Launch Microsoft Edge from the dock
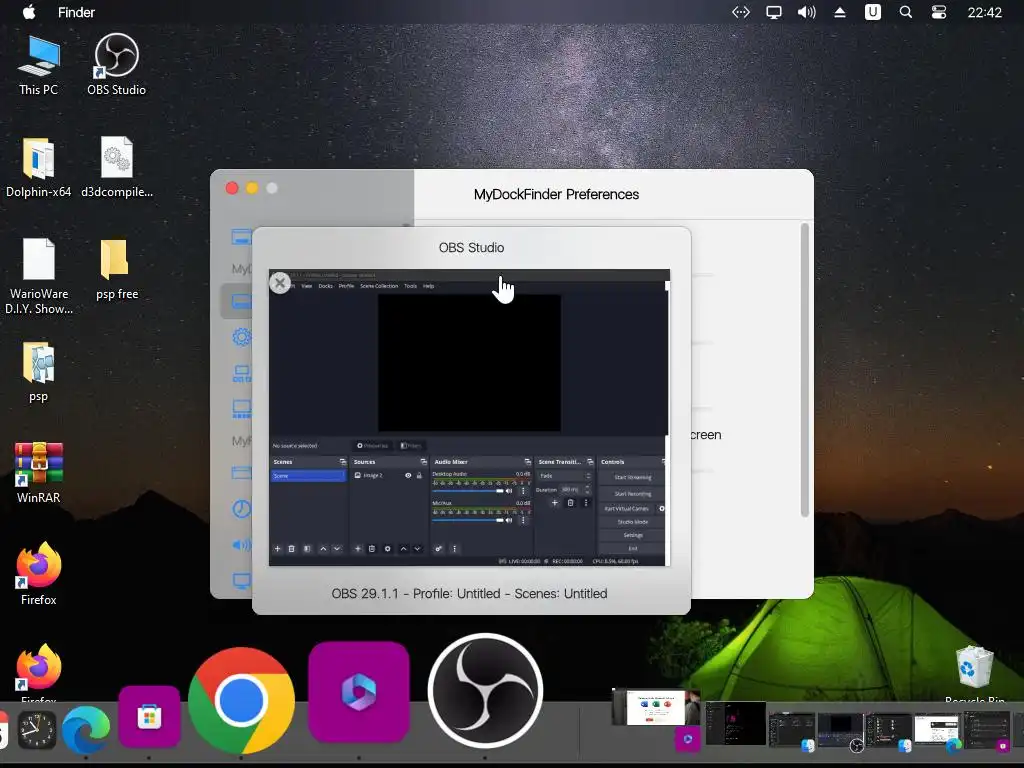This screenshot has width=1024, height=768. (x=86, y=730)
